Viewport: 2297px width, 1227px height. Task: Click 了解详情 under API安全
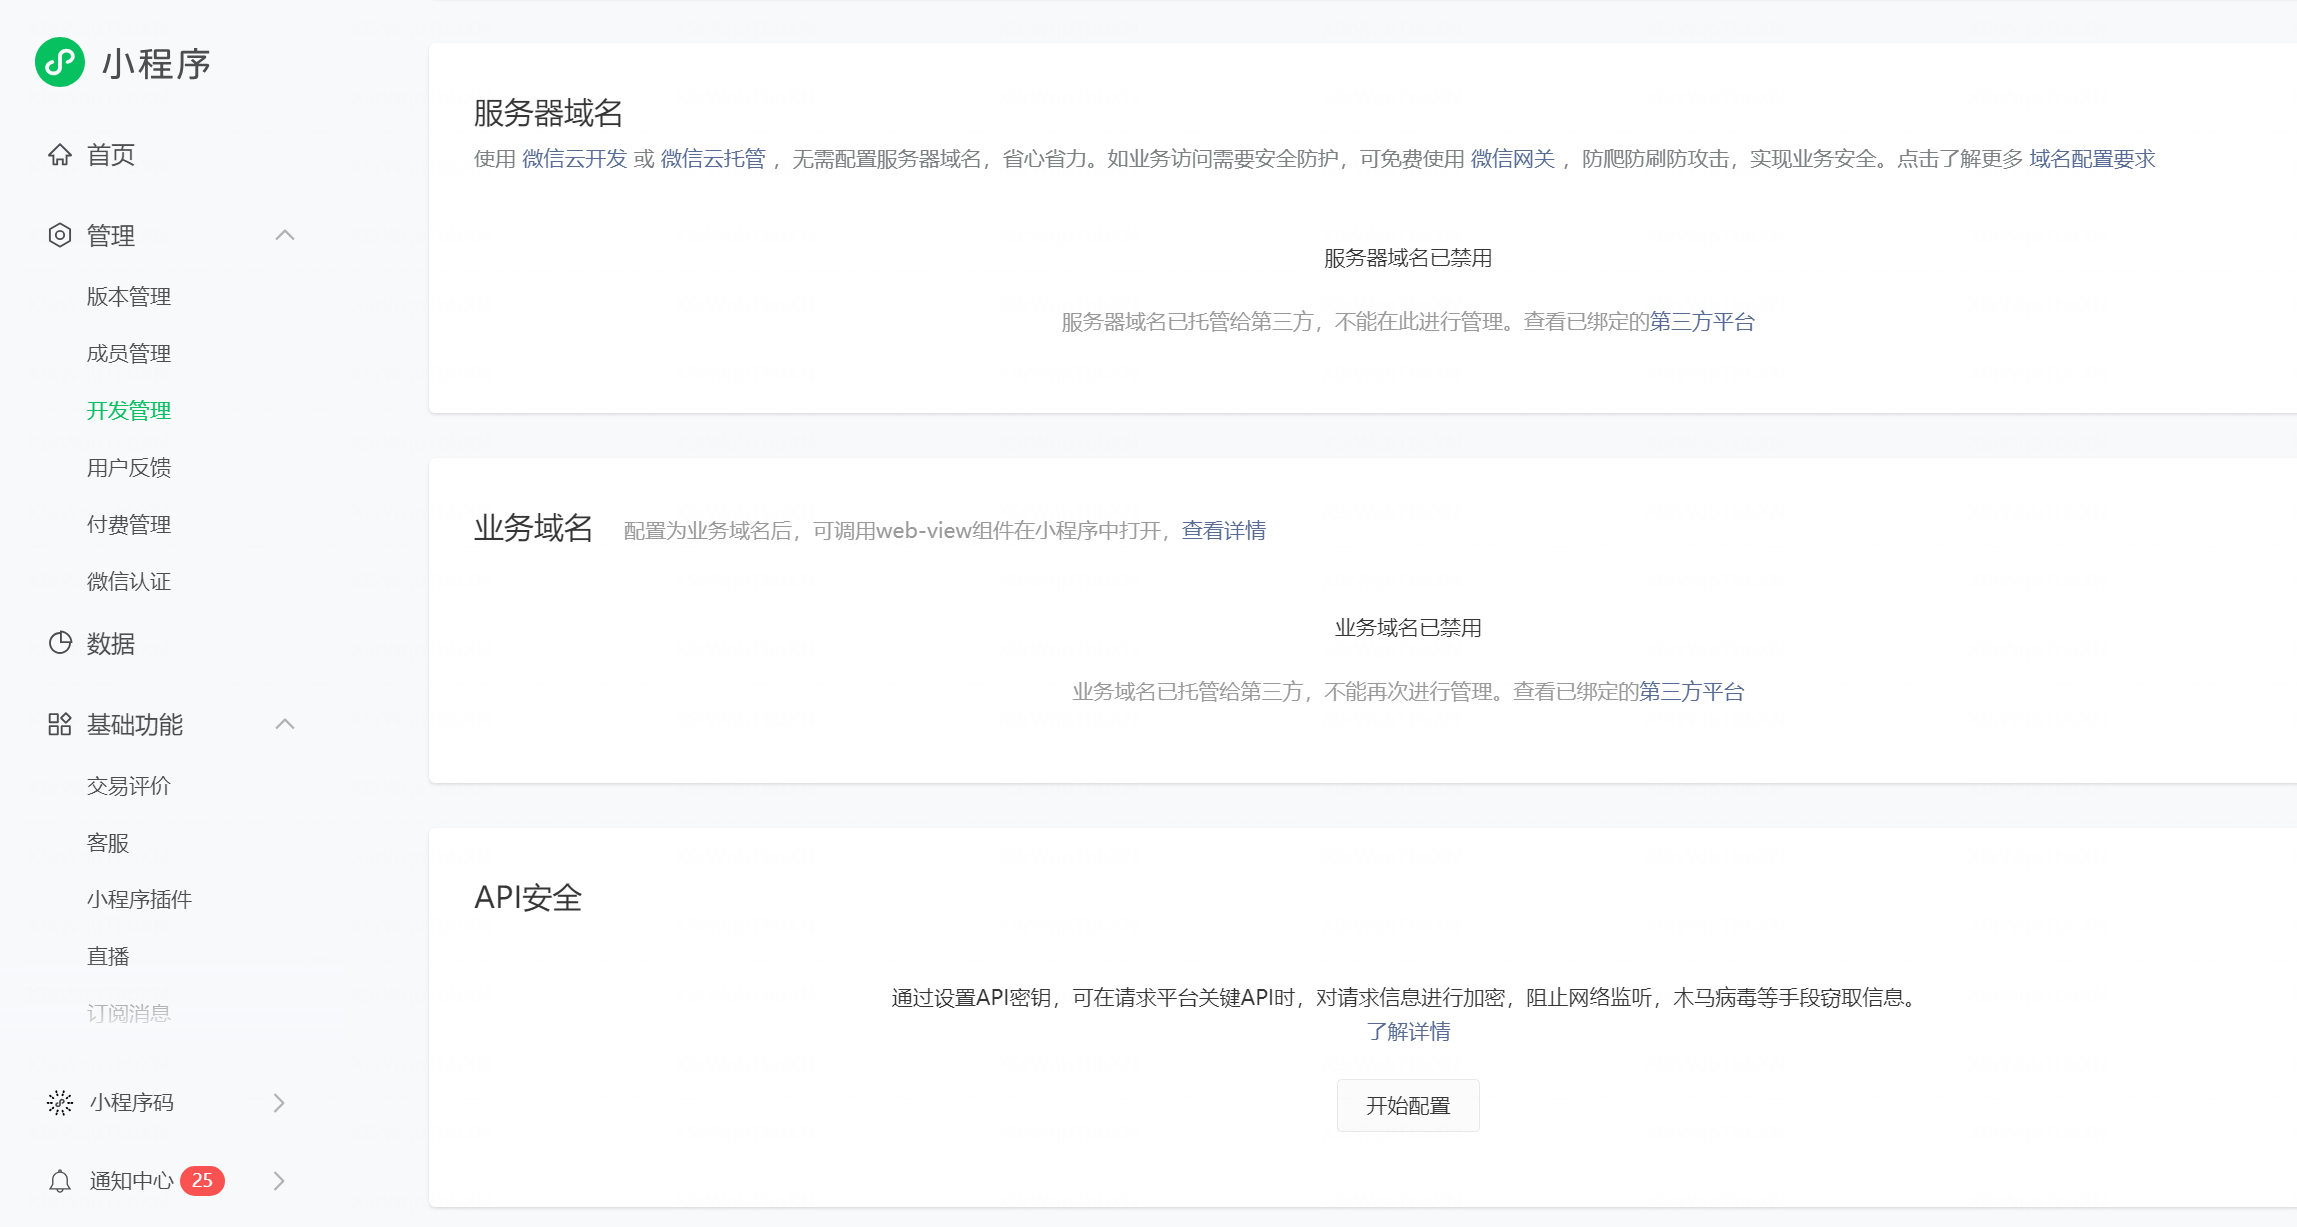pos(1408,1032)
